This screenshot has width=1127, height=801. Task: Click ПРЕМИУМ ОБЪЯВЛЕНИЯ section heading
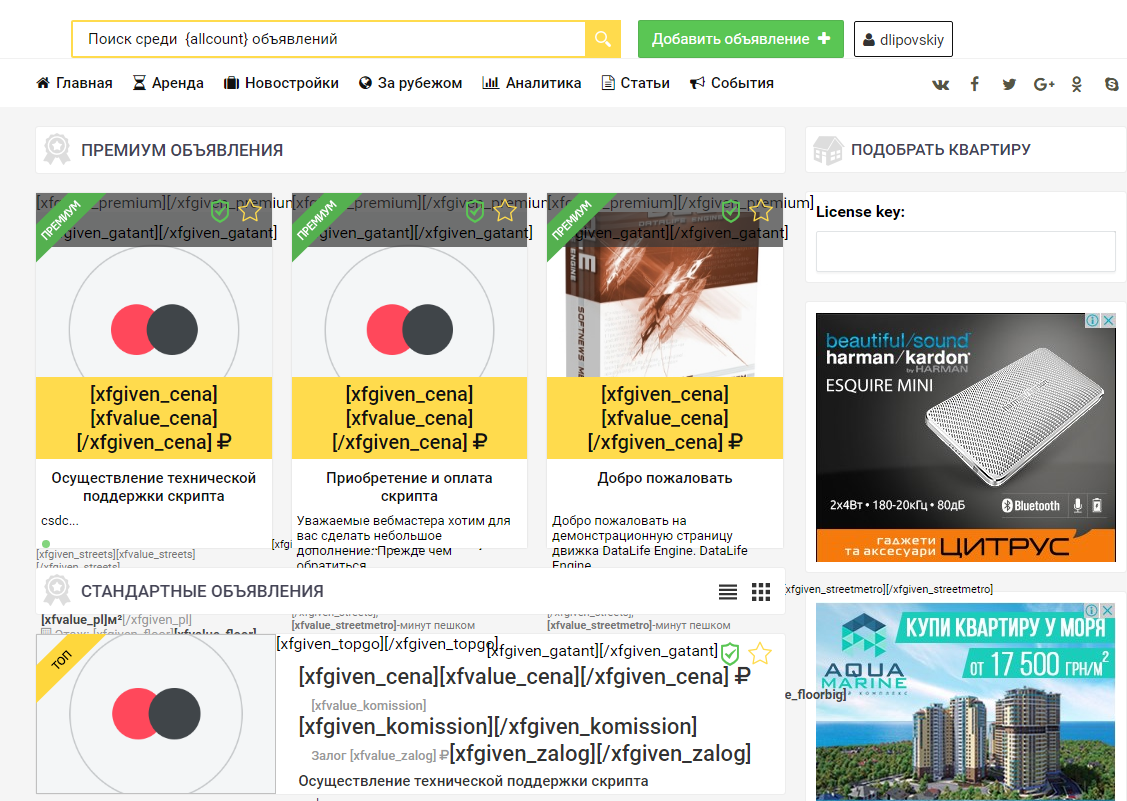(x=182, y=150)
